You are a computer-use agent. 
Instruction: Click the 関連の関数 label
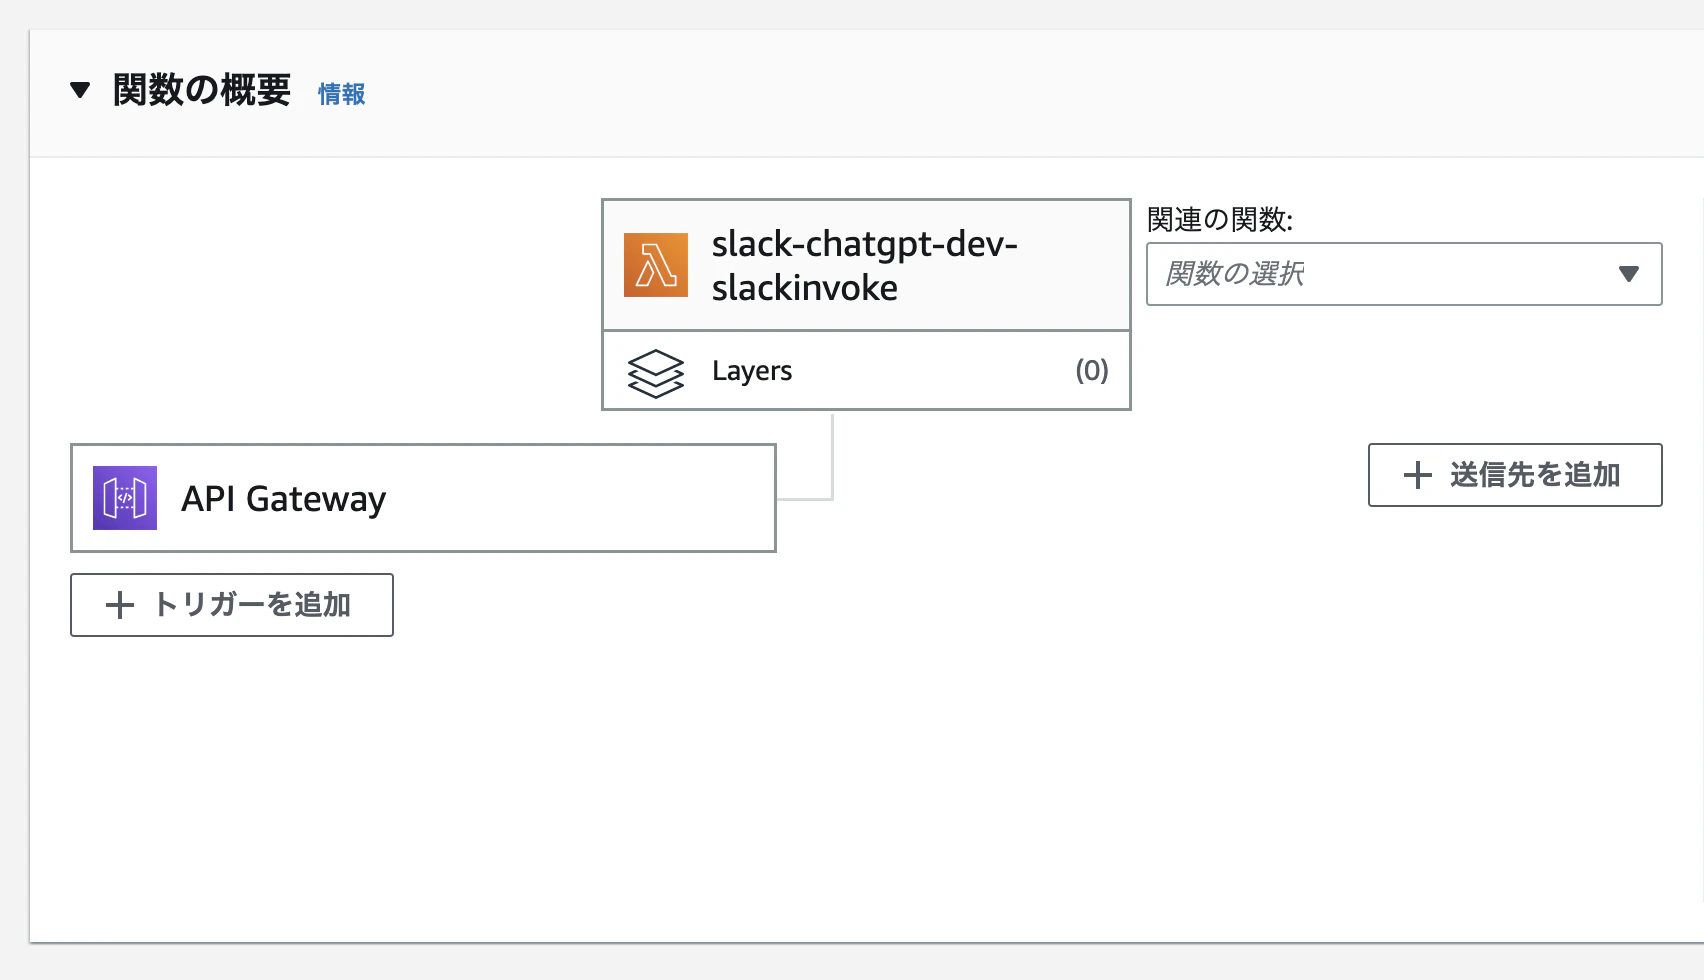pos(1220,220)
